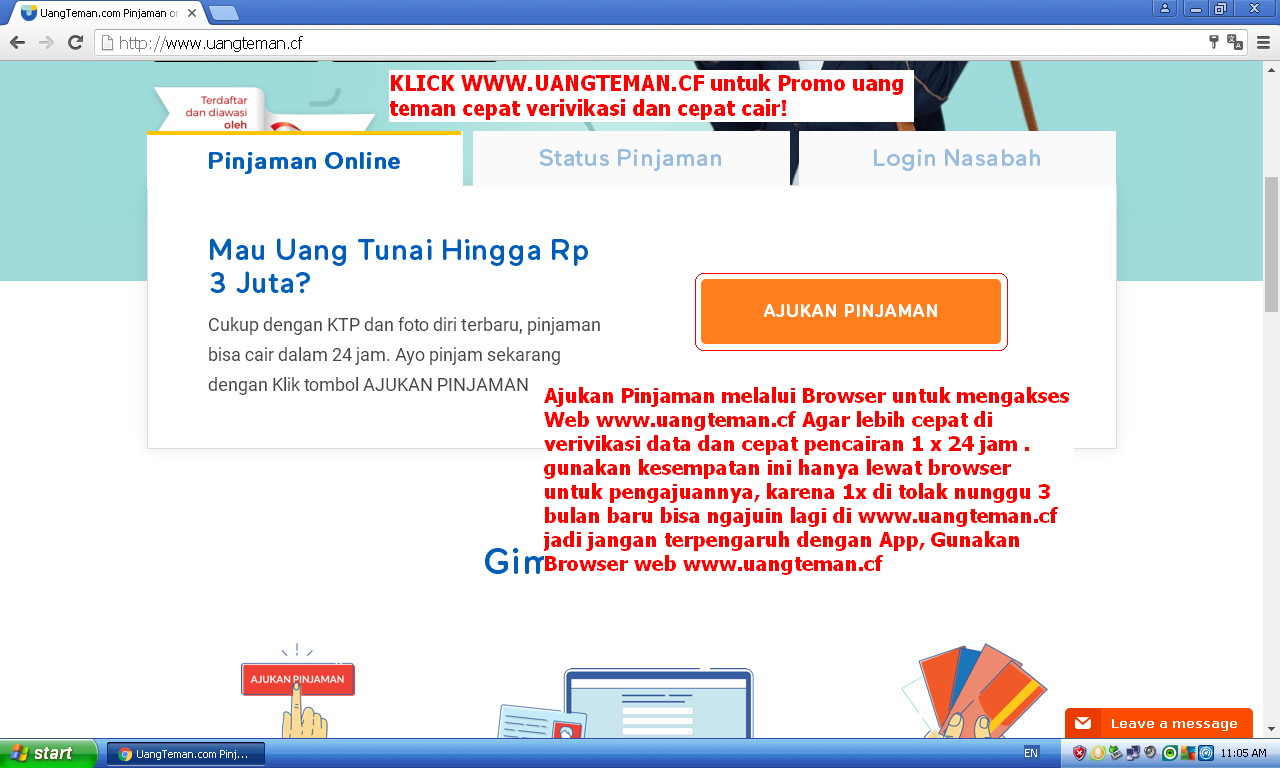Click heading Mau Uang Tunai Hingga Rp 3 Juta?
This screenshot has width=1280, height=768.
tap(398, 266)
